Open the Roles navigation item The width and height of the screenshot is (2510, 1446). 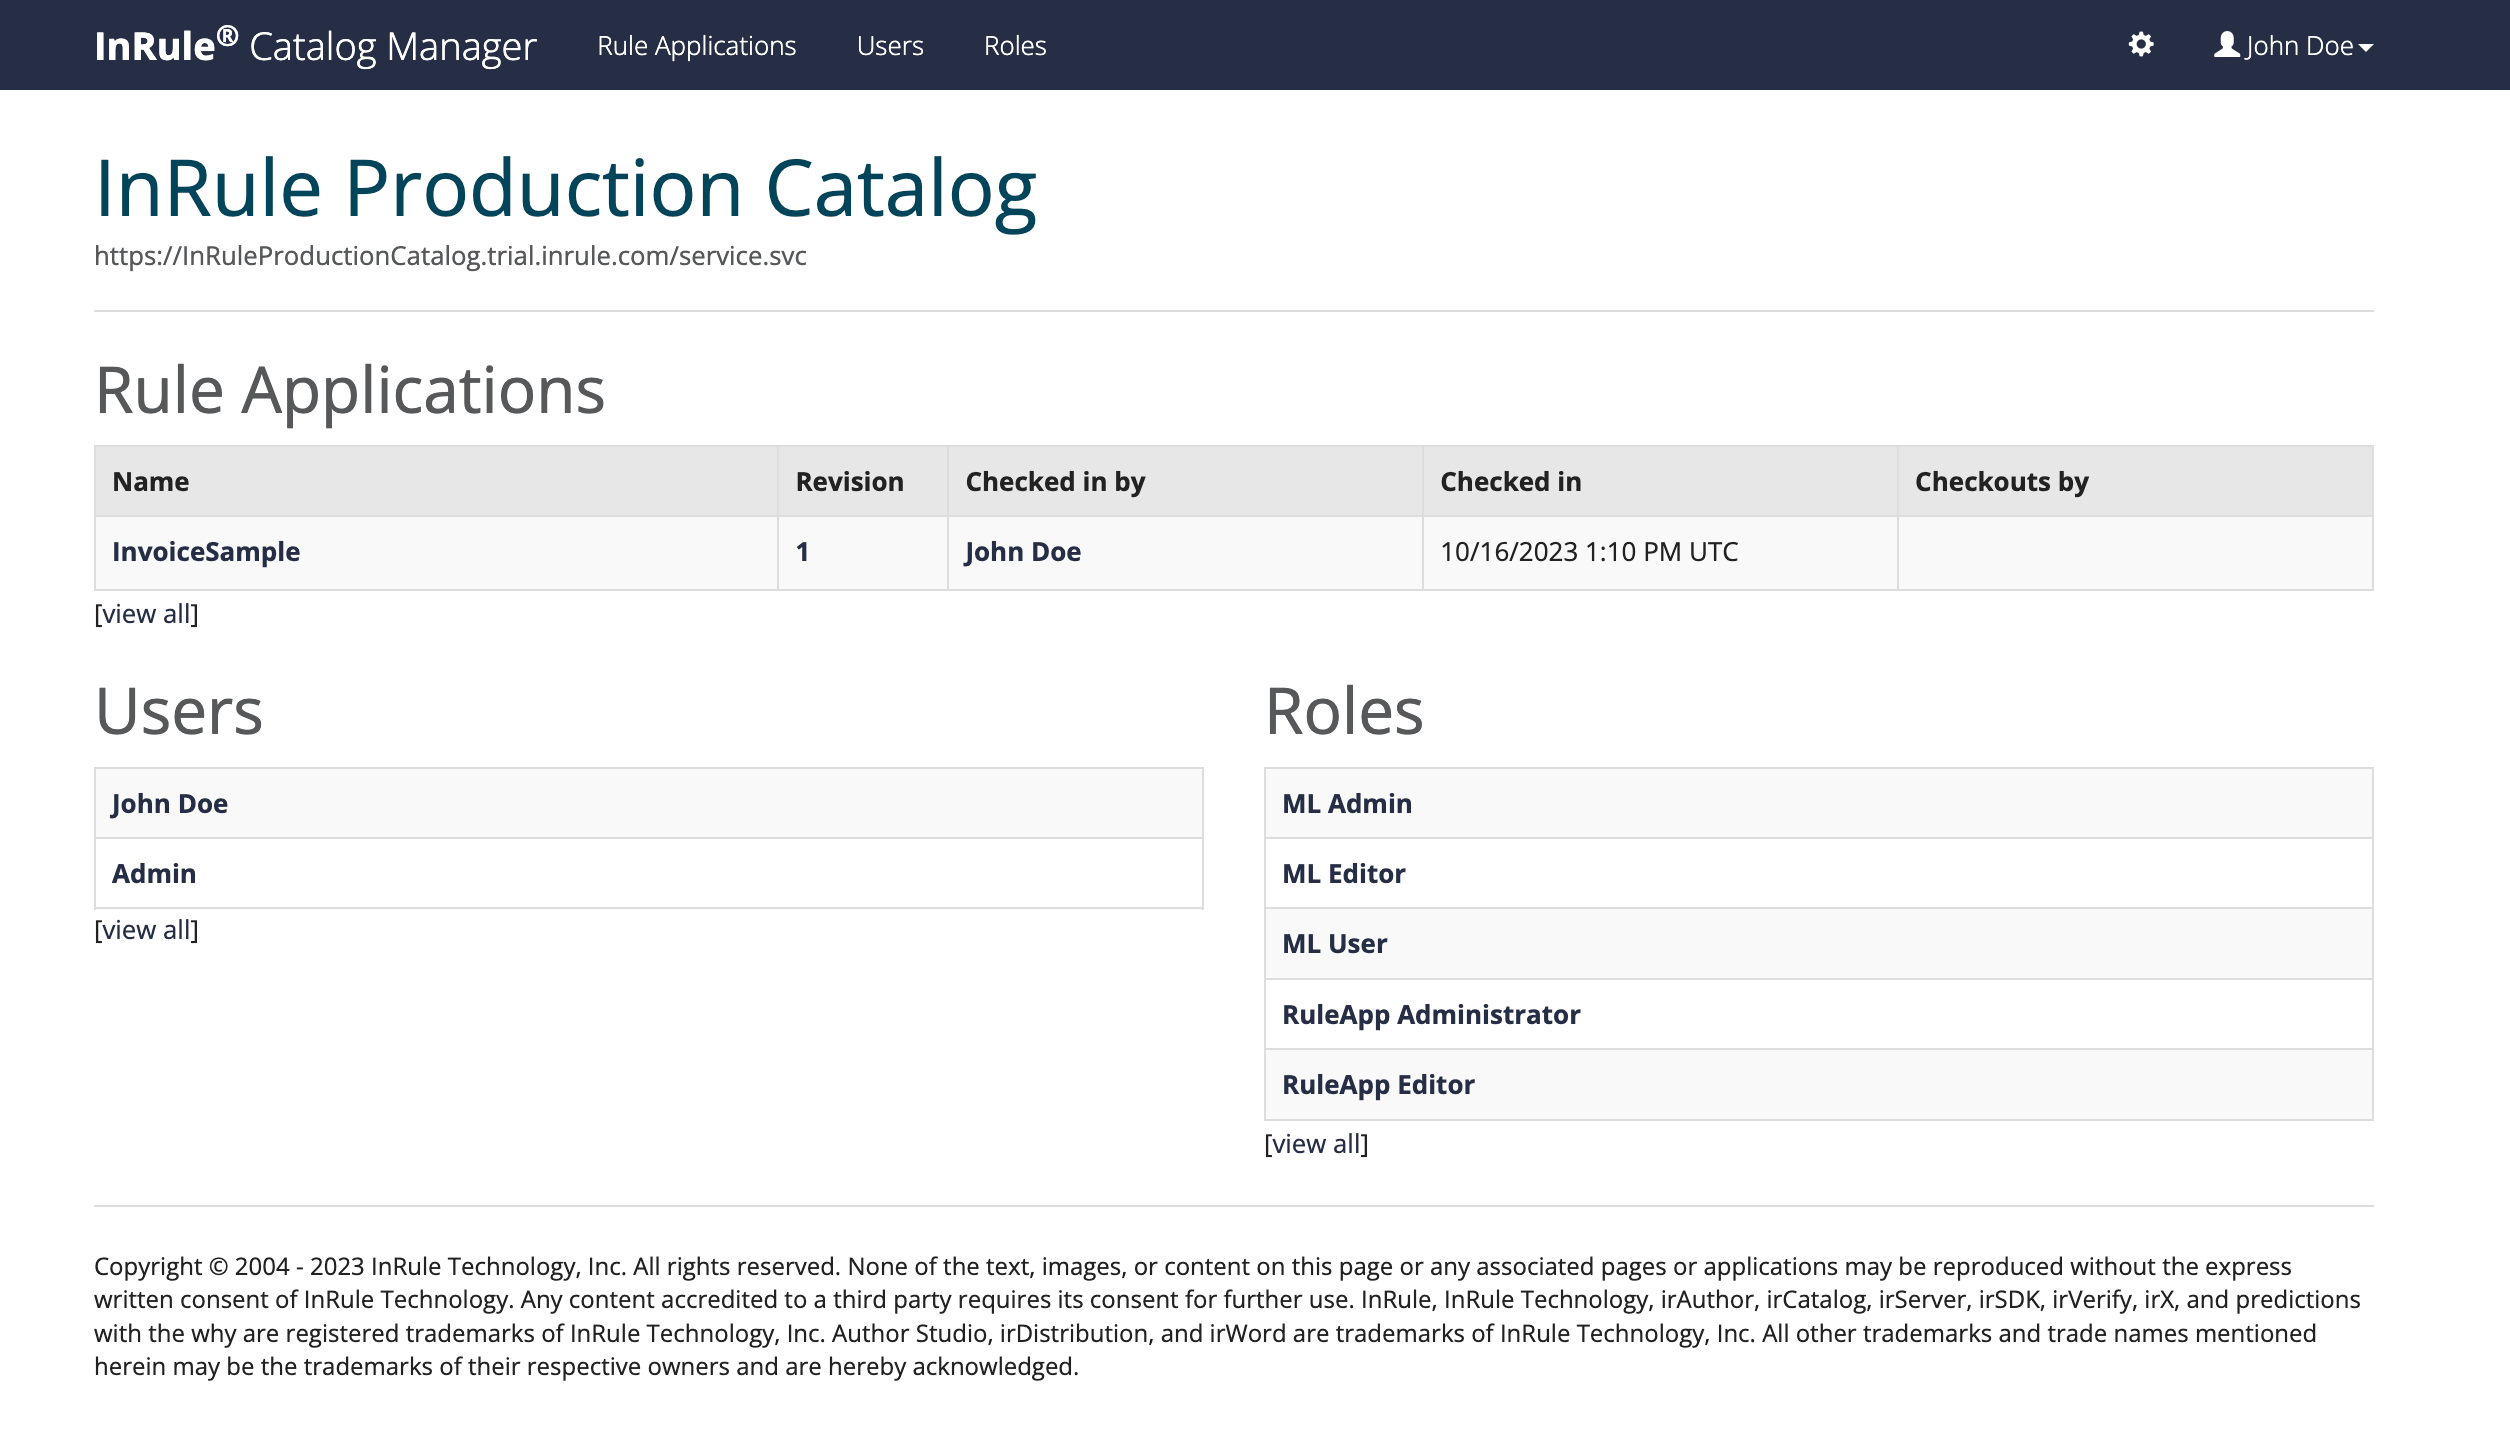click(x=1014, y=46)
